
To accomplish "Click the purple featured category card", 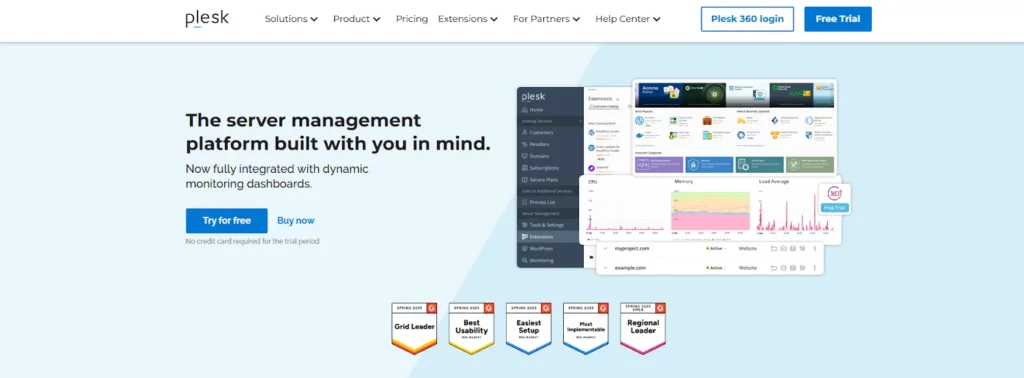I will (x=659, y=164).
